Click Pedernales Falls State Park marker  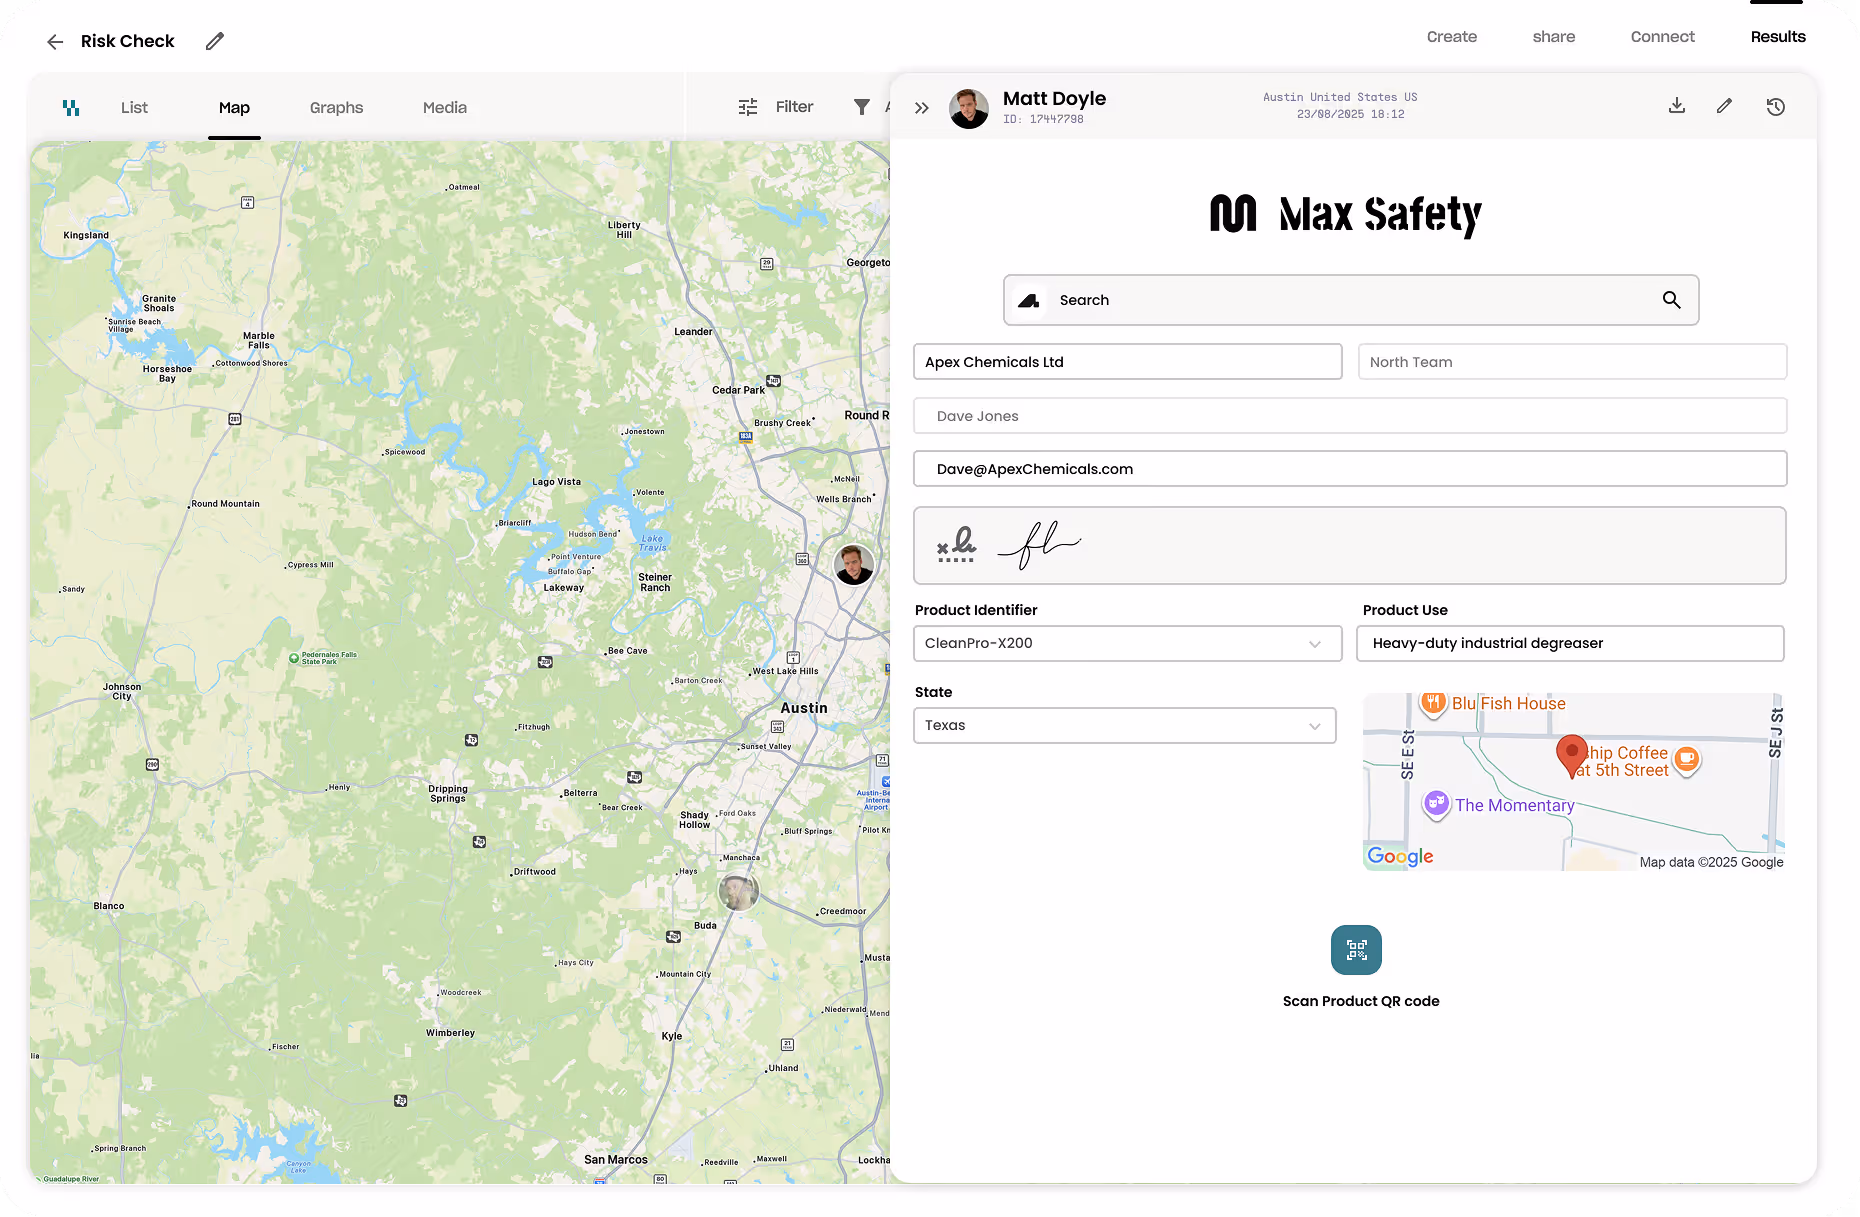[294, 658]
